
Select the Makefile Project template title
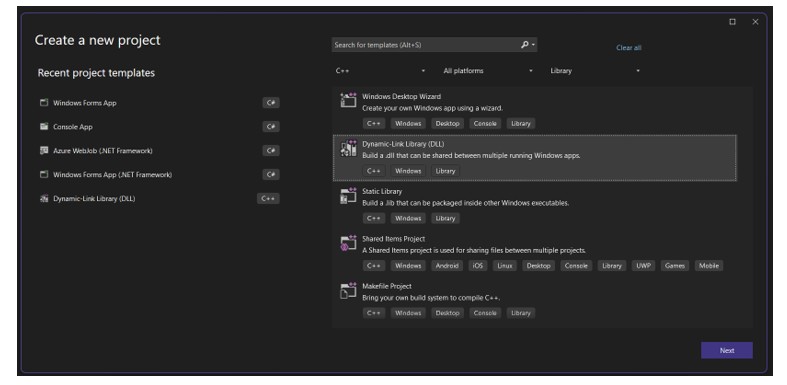point(387,286)
